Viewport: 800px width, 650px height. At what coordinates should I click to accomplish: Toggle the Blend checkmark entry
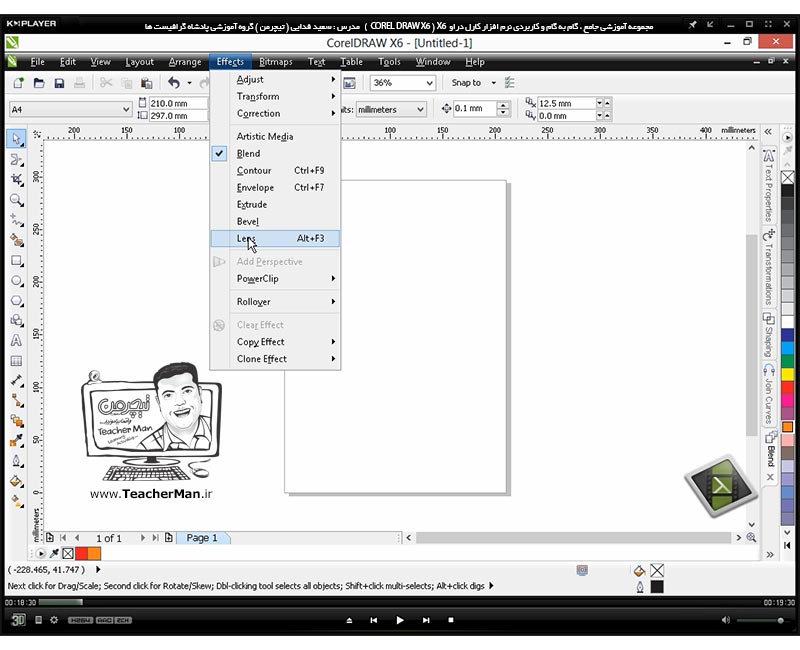[x=275, y=154]
